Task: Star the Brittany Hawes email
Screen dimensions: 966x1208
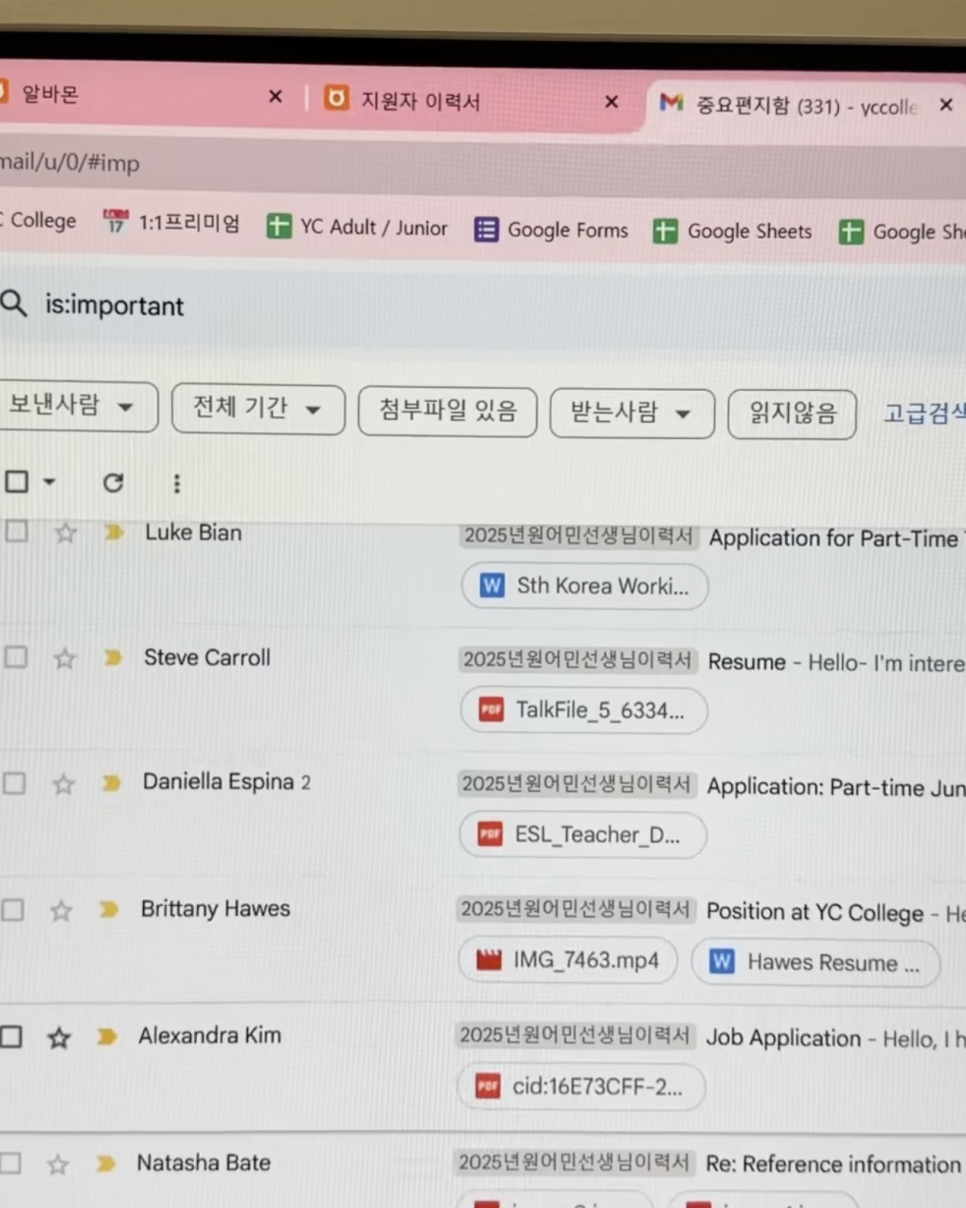Action: coord(62,910)
